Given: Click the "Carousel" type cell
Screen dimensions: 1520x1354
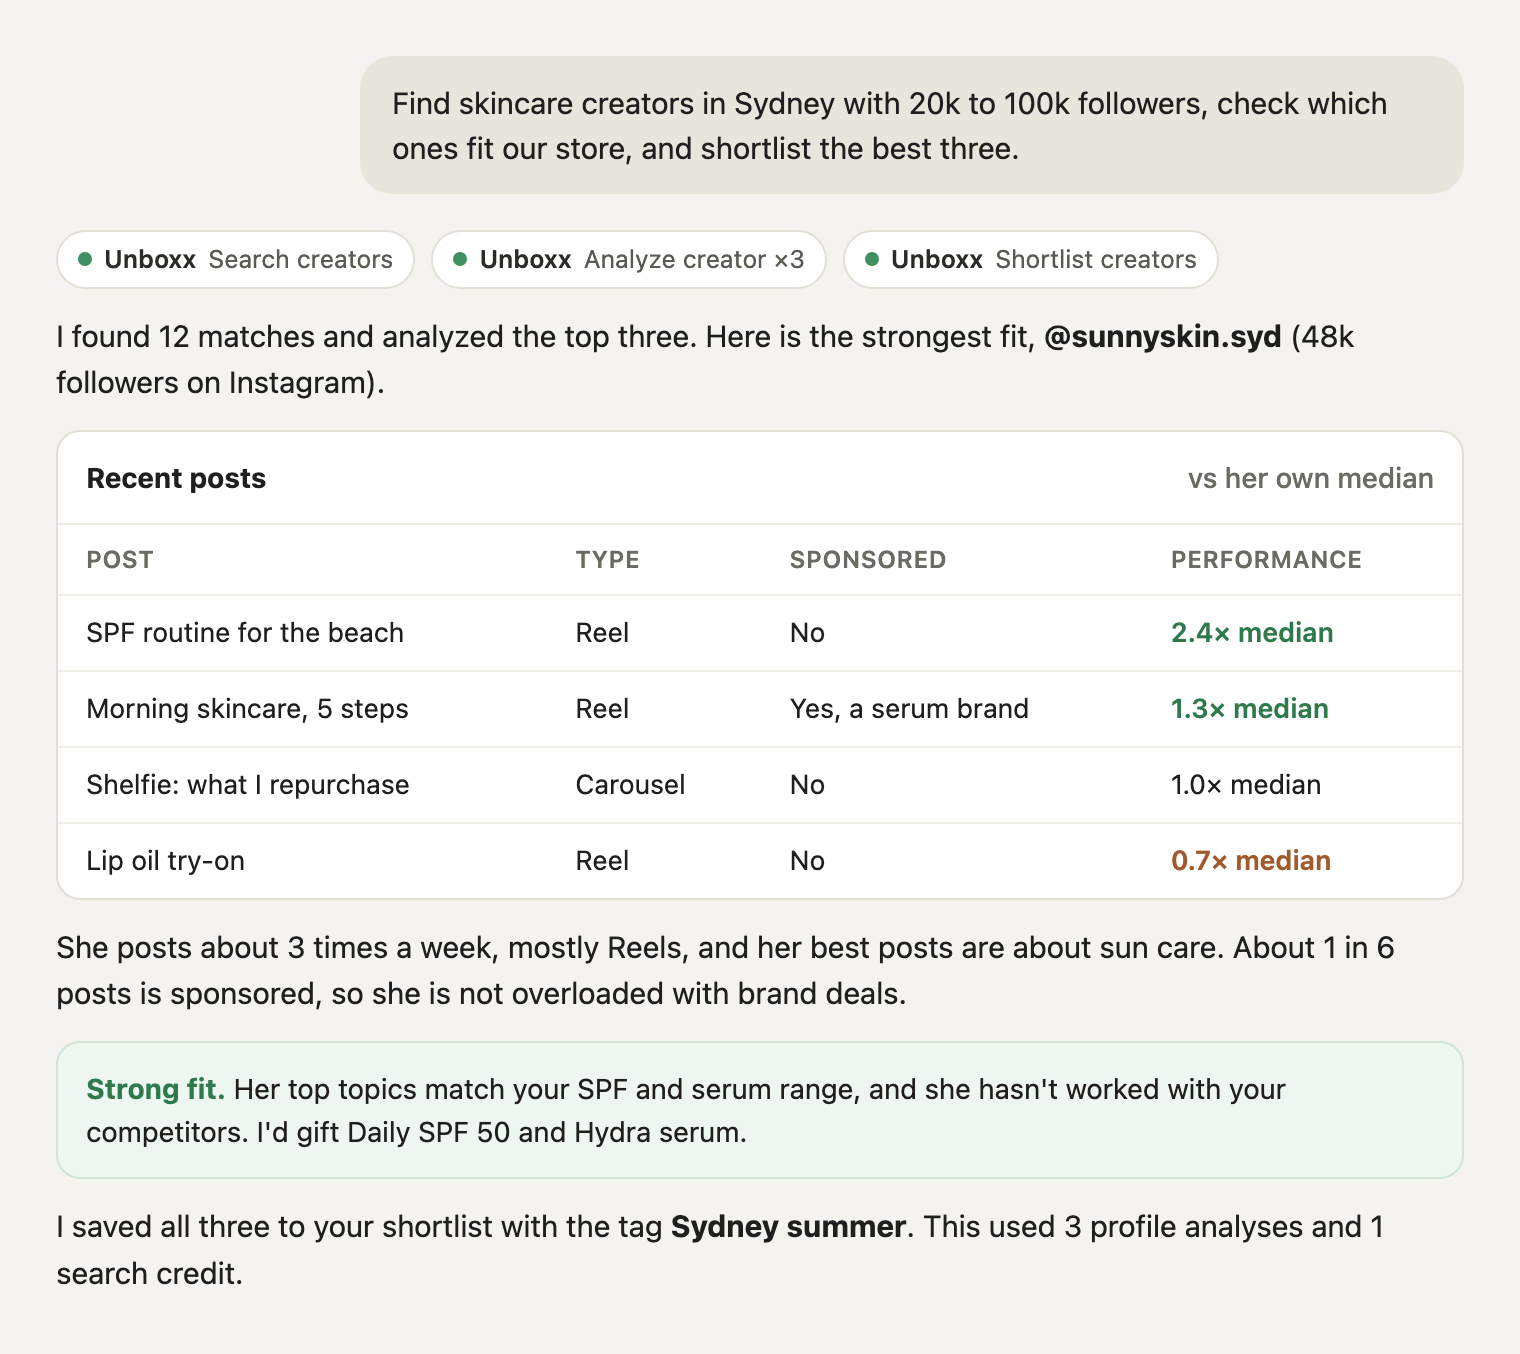Looking at the screenshot, I should (x=630, y=785).
